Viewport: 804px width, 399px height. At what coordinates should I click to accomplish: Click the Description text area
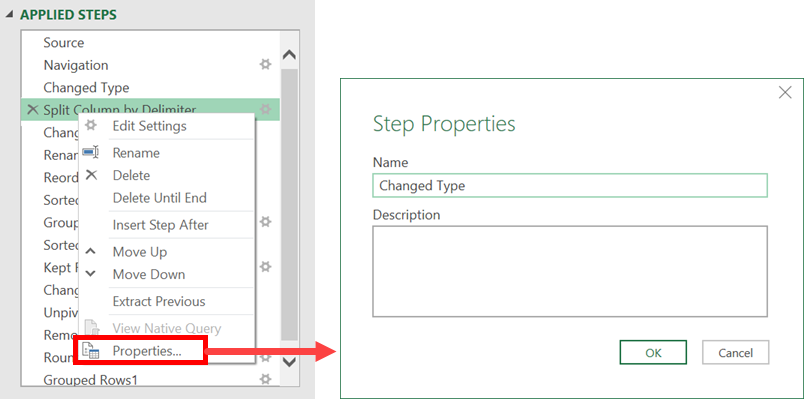coord(570,271)
